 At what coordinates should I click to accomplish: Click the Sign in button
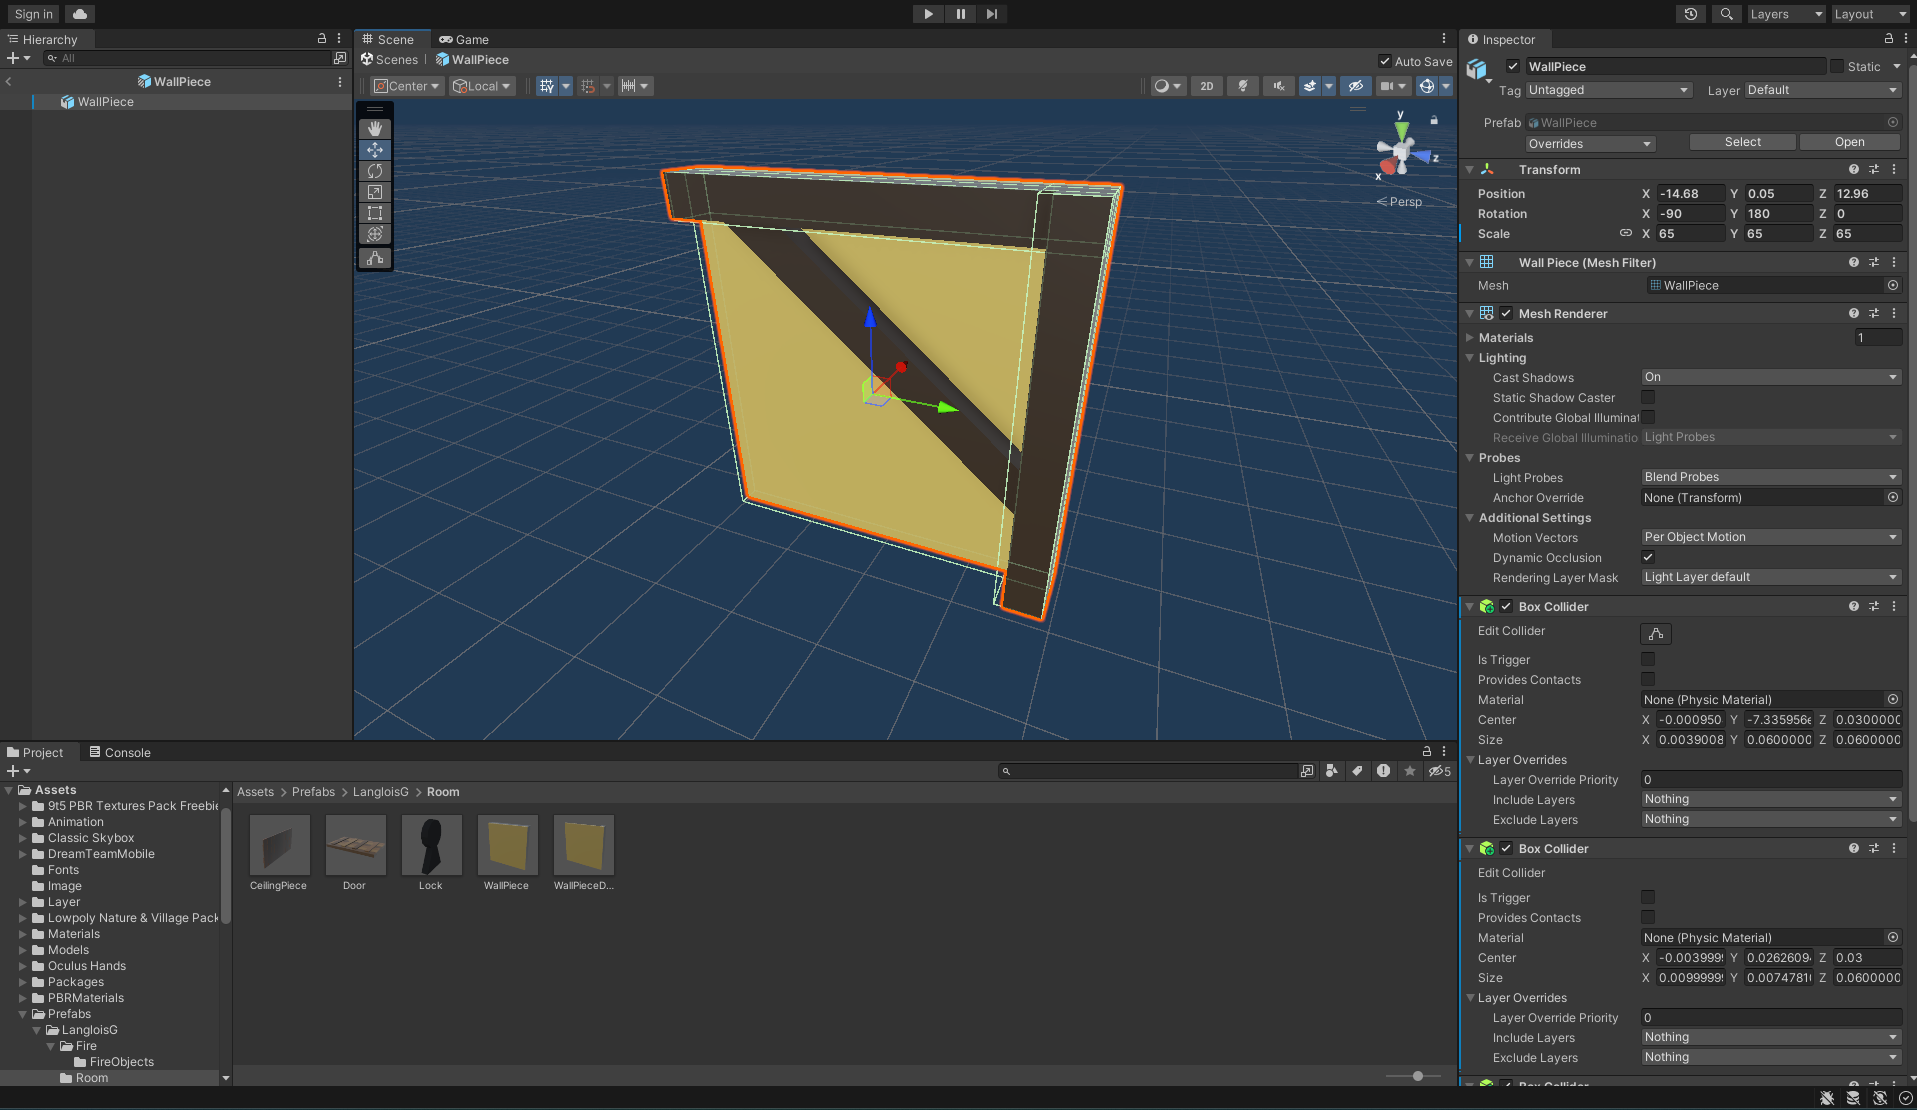click(x=31, y=14)
